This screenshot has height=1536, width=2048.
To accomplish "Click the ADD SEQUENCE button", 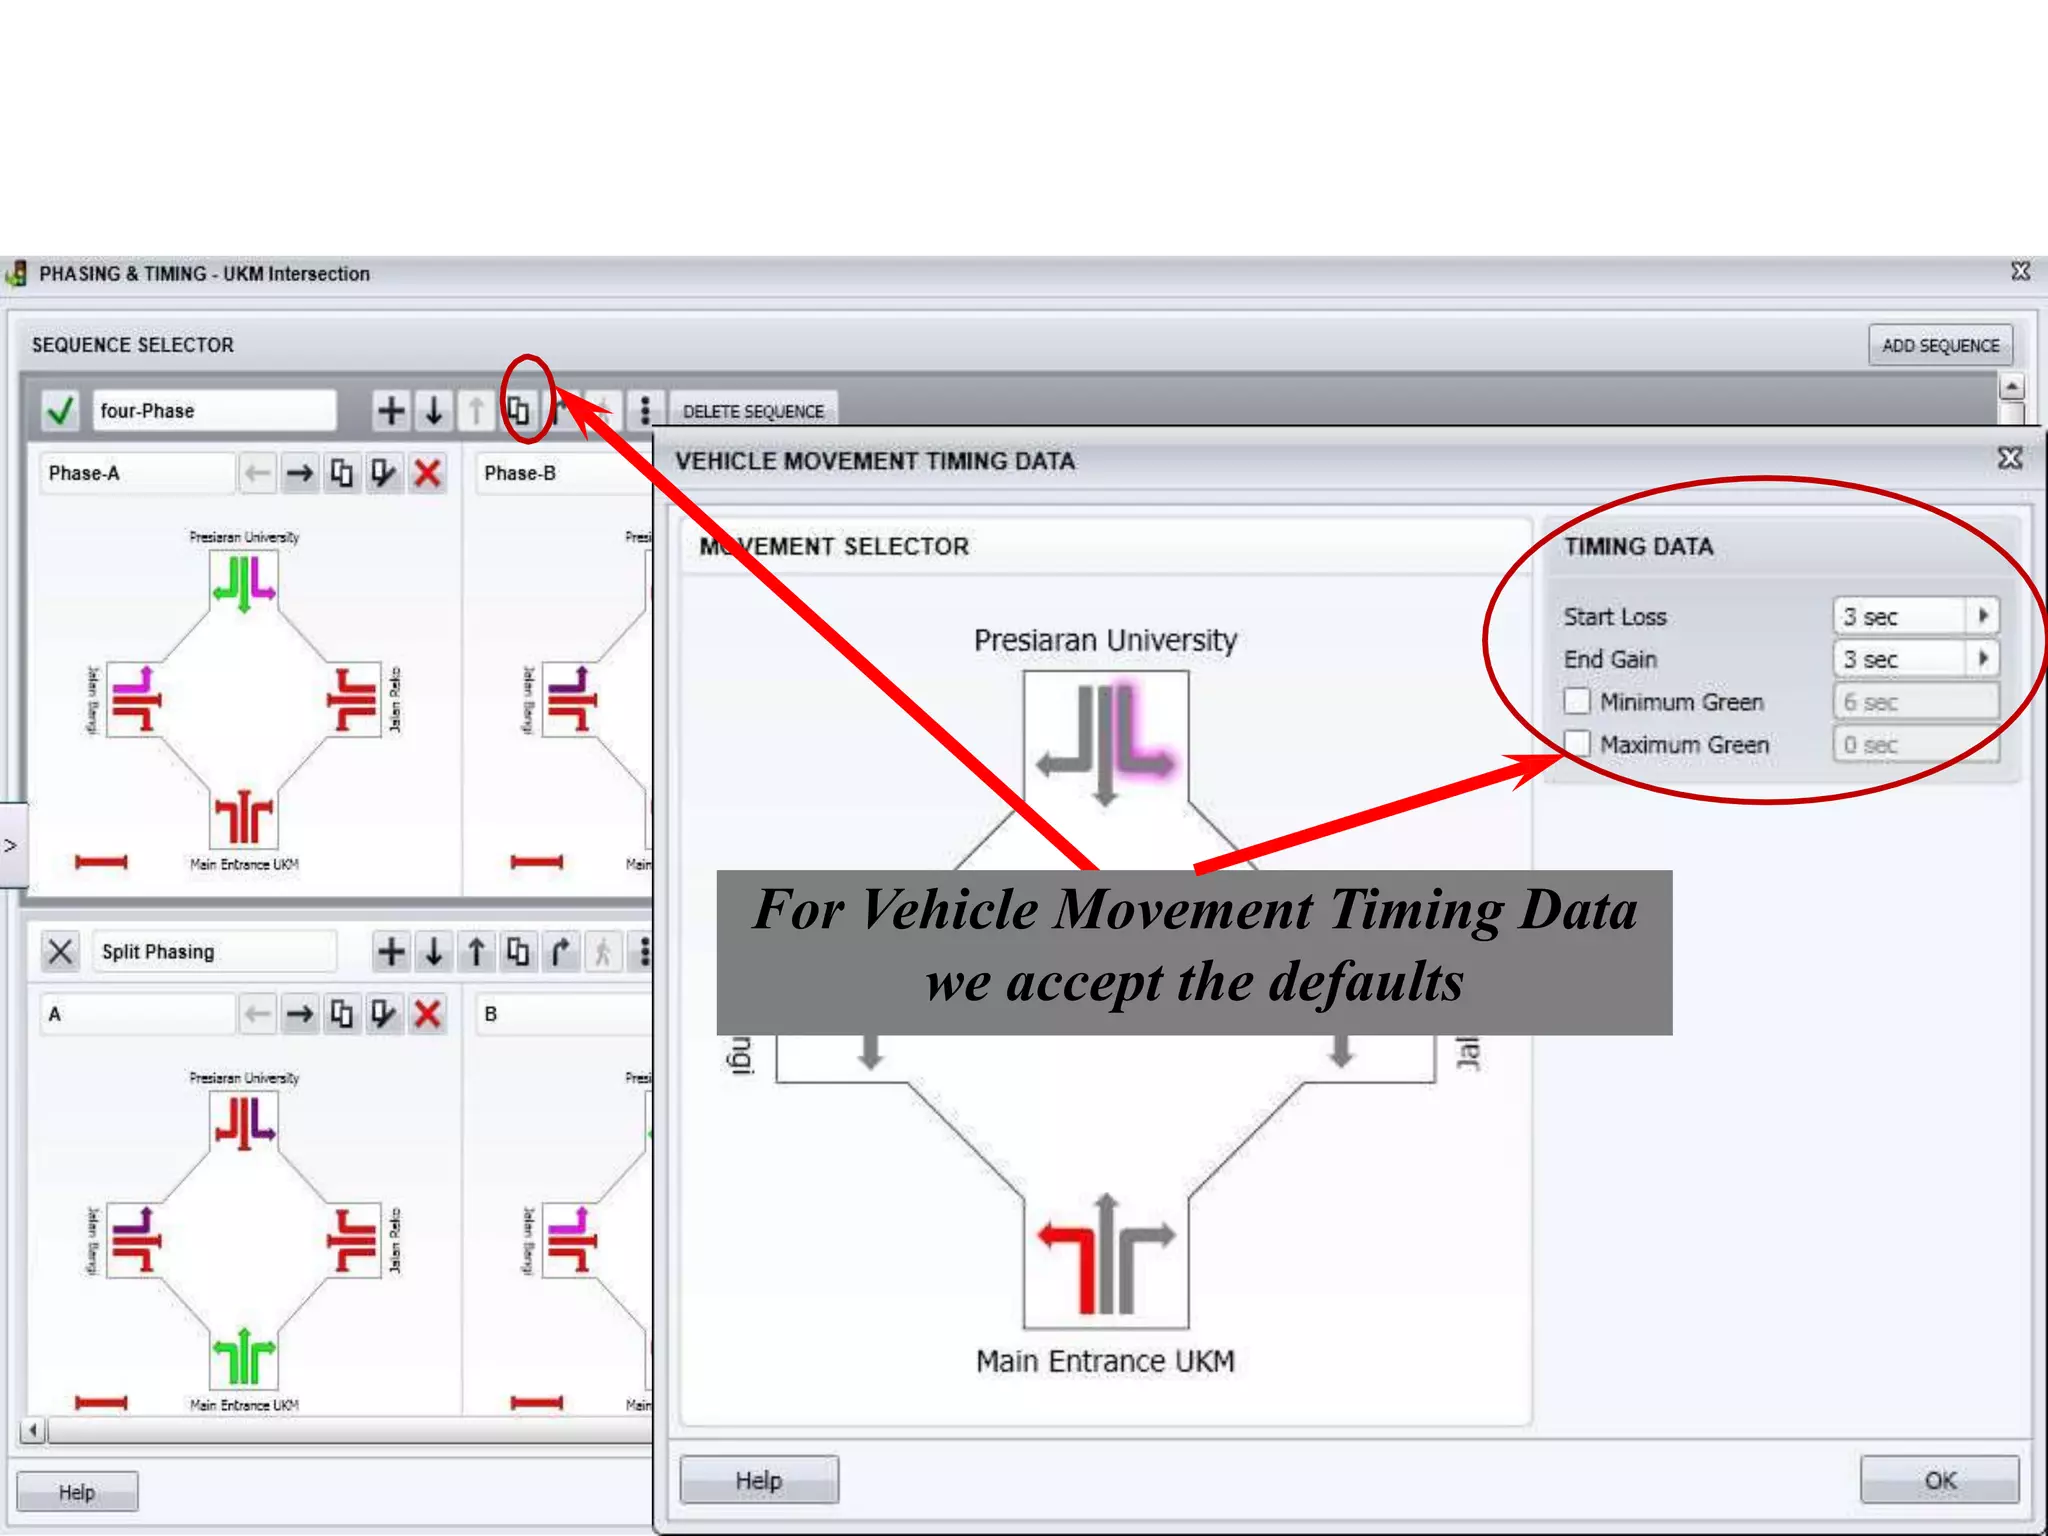I will point(1940,346).
